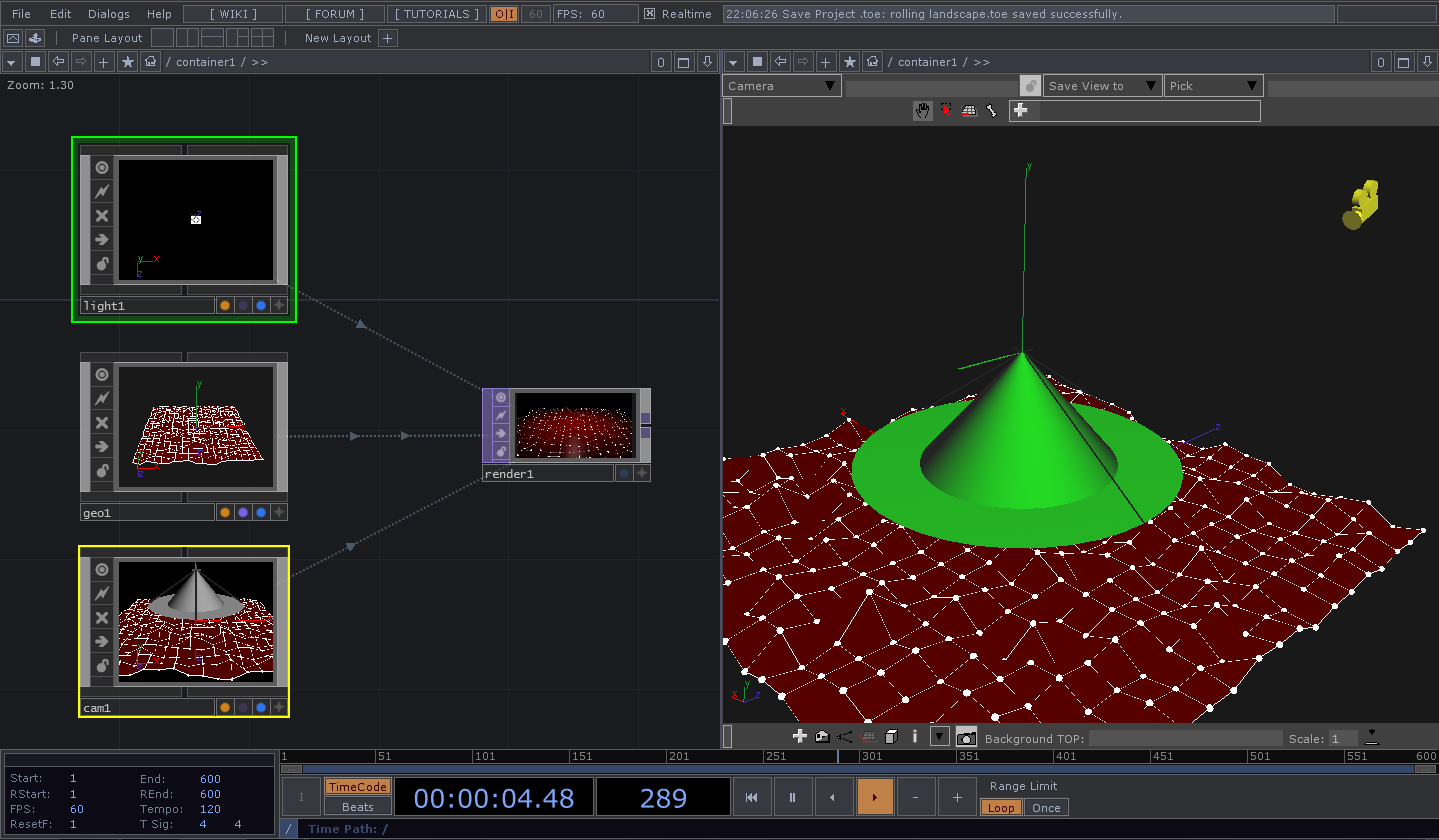1439x840 pixels.
Task: Open the Pick dropdown menu
Action: coord(1213,86)
